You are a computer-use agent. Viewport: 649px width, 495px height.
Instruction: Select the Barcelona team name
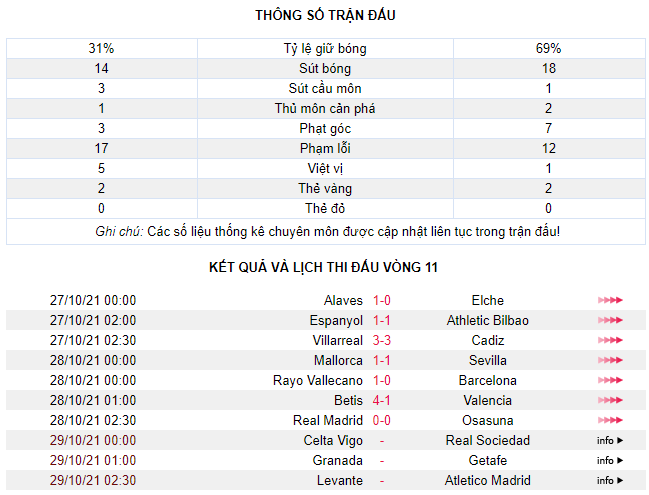coord(488,380)
